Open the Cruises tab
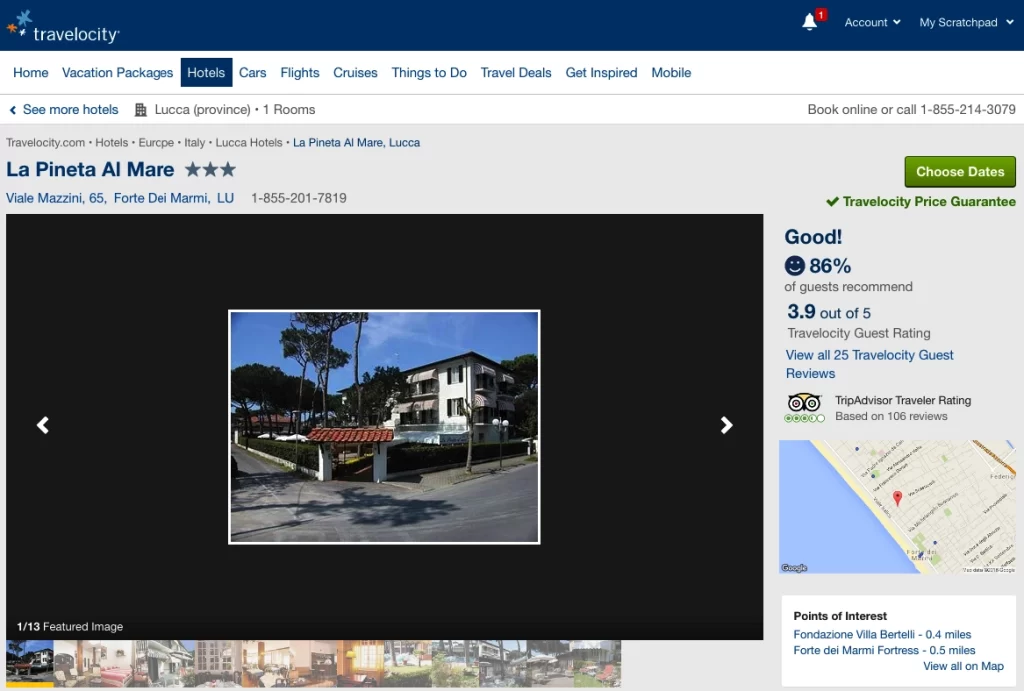The width and height of the screenshot is (1024, 691). coord(355,72)
